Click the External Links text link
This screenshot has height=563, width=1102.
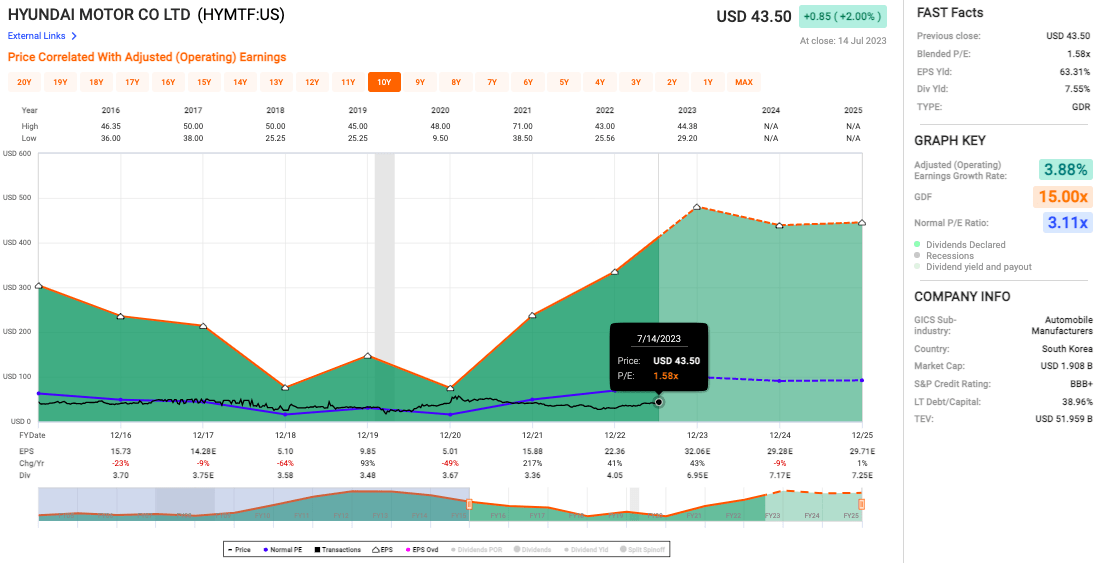tap(37, 36)
